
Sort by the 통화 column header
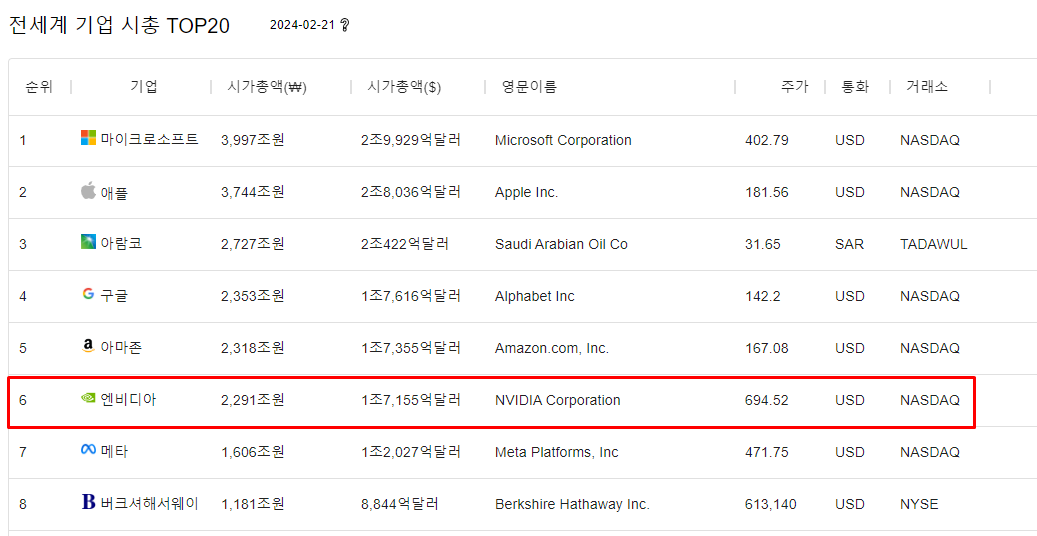coord(854,87)
